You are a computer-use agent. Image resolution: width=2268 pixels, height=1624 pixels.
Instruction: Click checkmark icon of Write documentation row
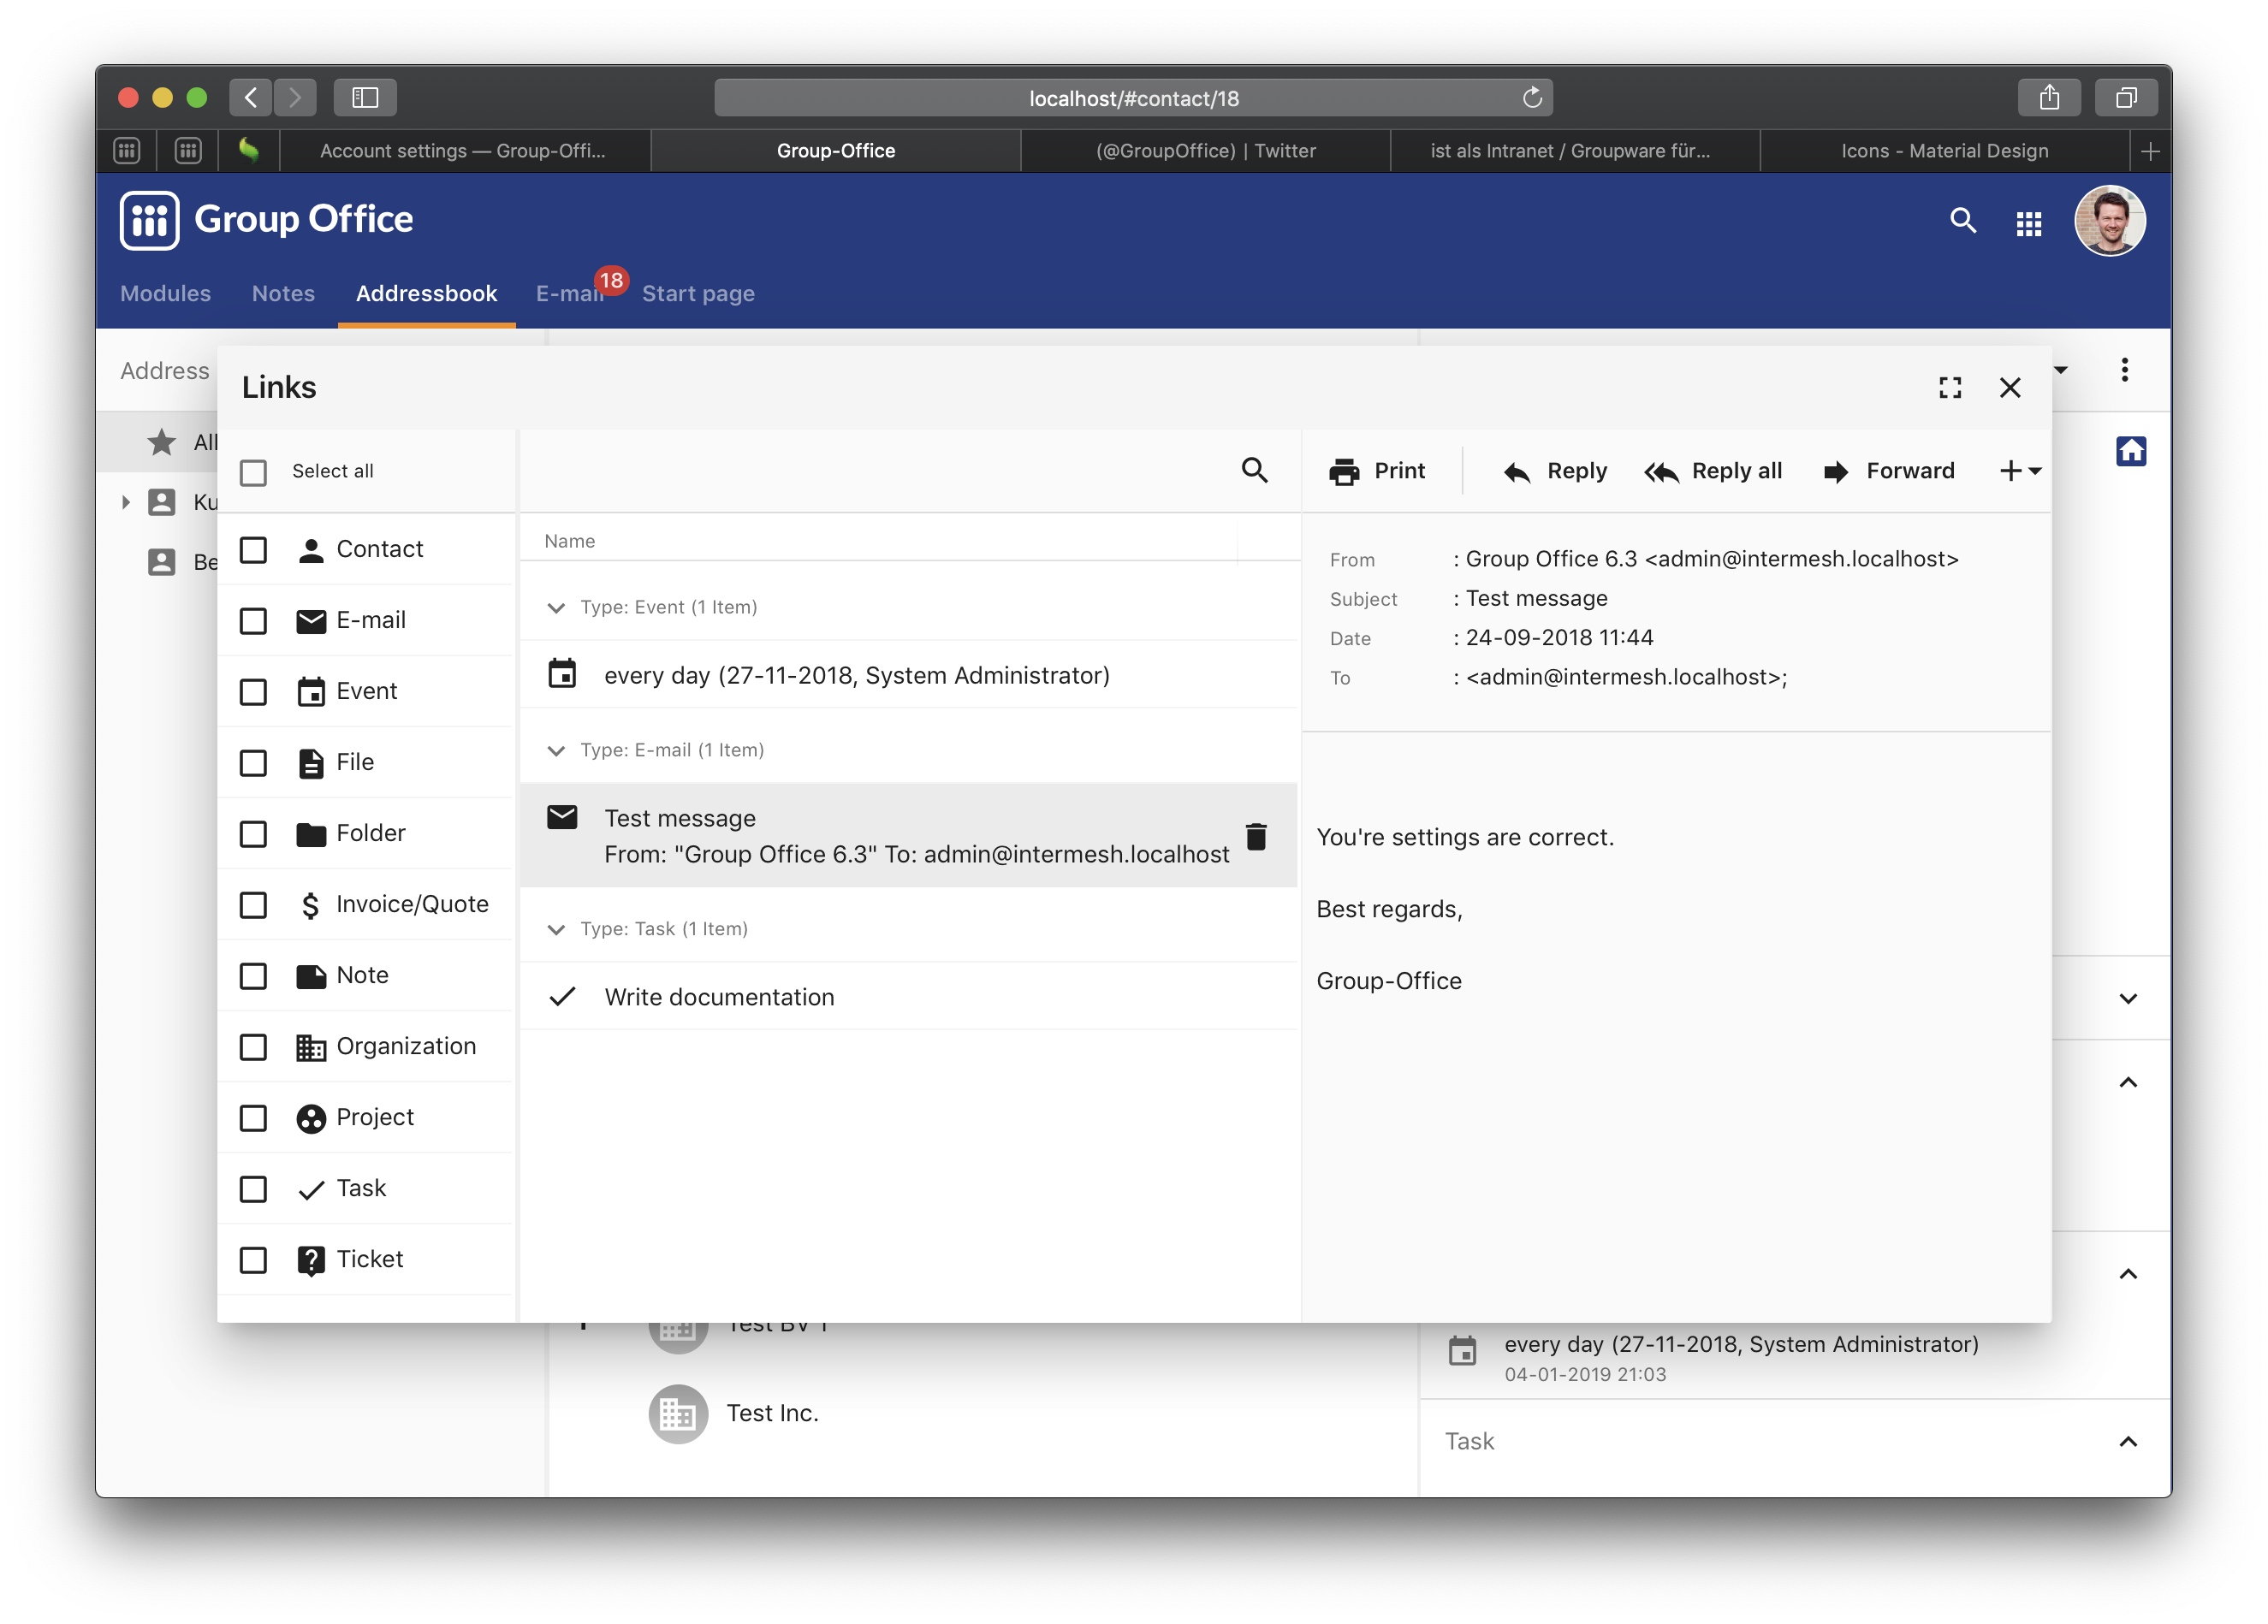click(x=562, y=996)
